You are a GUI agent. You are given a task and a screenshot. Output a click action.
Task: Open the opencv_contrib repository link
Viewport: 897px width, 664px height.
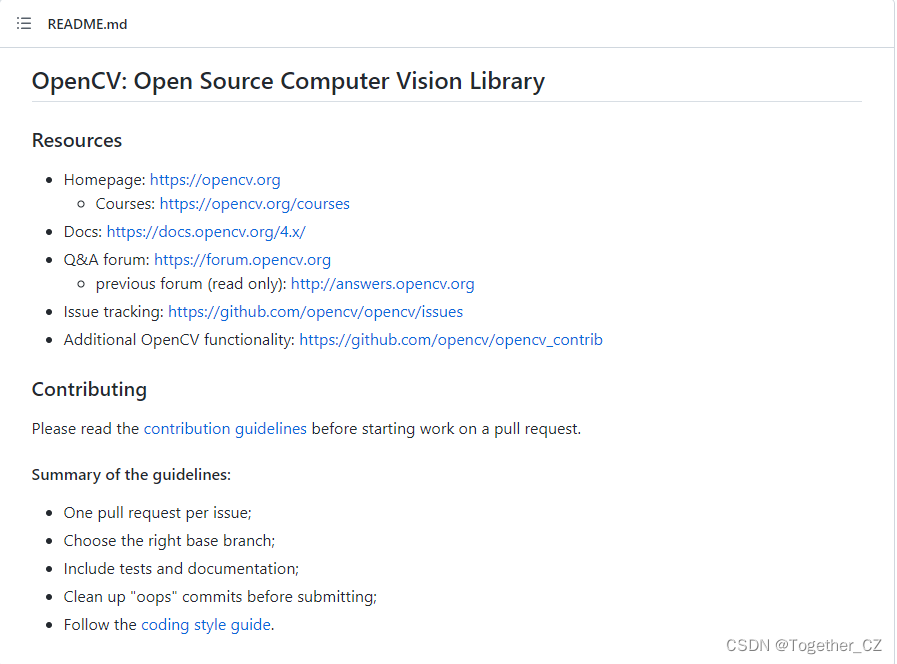coord(451,339)
